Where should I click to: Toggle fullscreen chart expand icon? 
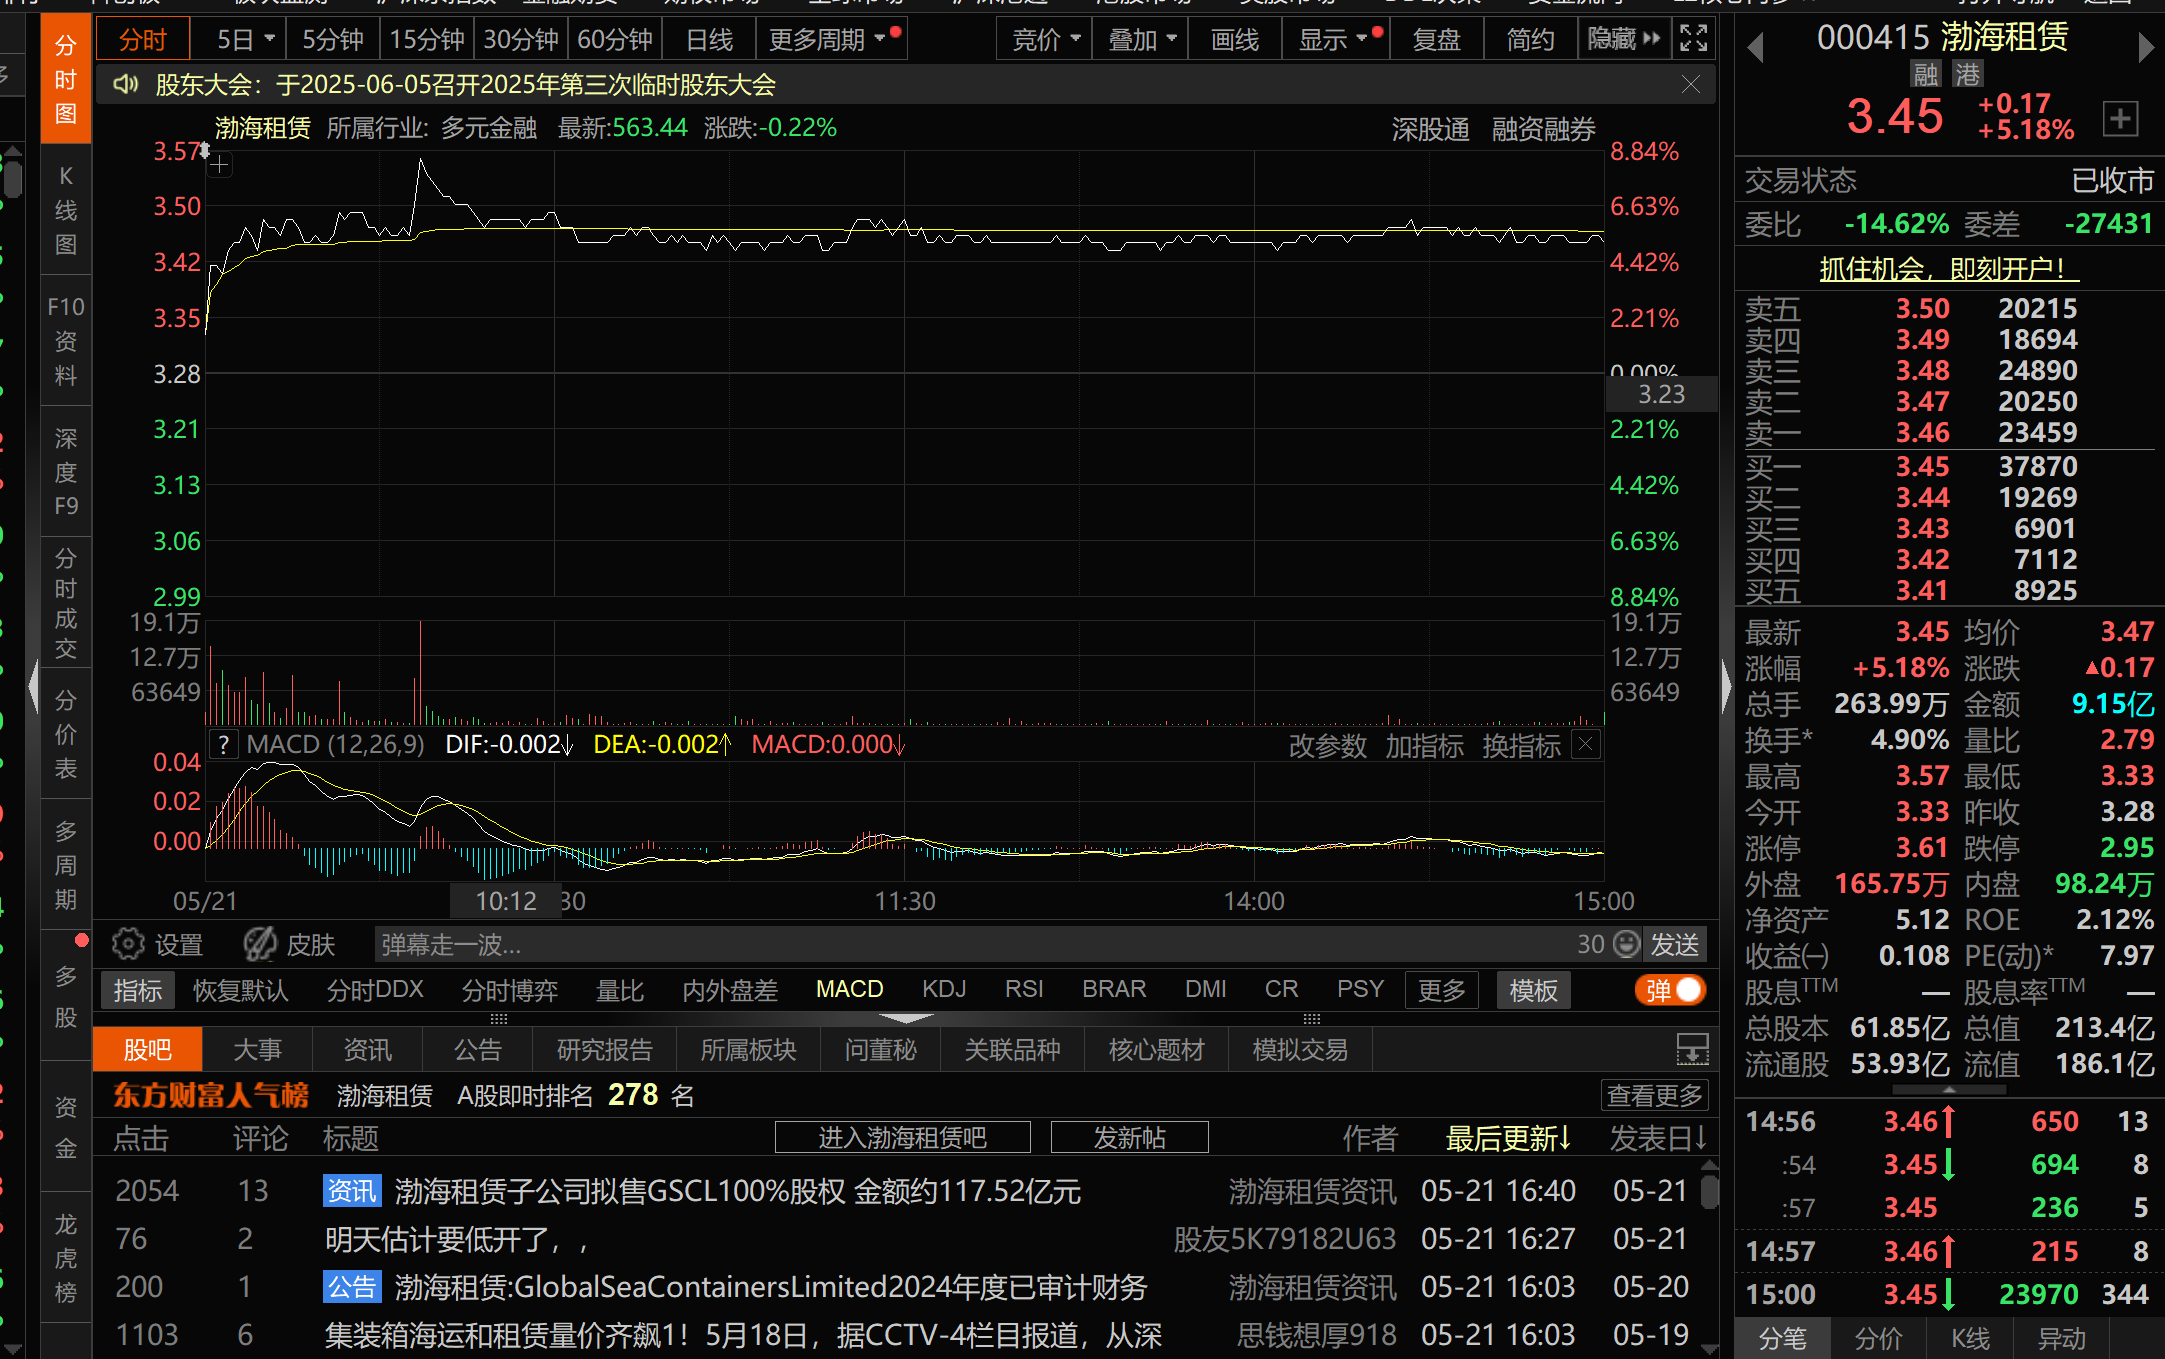(x=1693, y=39)
